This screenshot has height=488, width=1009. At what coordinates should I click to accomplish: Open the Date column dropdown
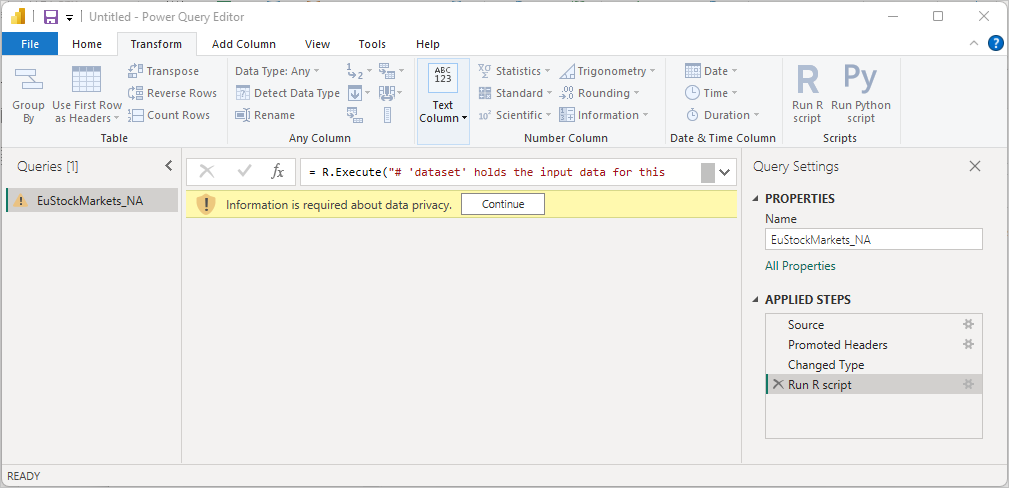click(711, 71)
